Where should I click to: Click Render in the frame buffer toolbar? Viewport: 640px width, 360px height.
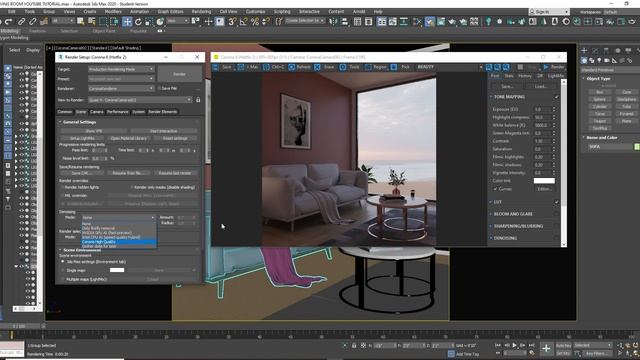click(554, 67)
